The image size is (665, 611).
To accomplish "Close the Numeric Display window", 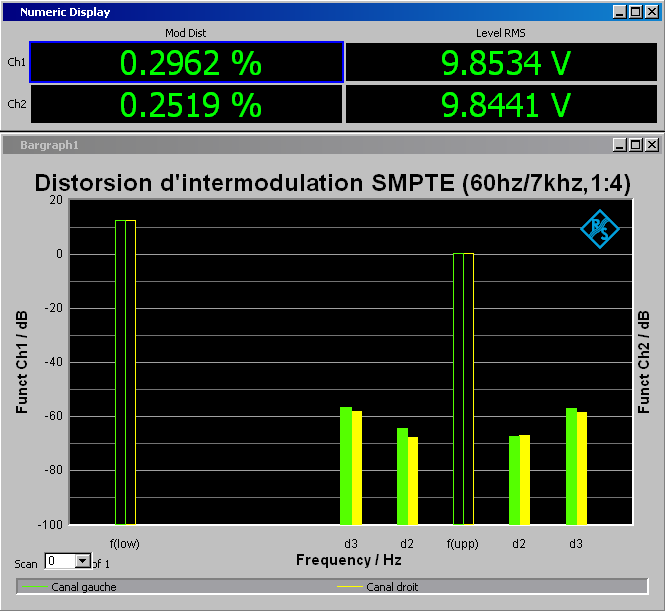I will click(651, 12).
